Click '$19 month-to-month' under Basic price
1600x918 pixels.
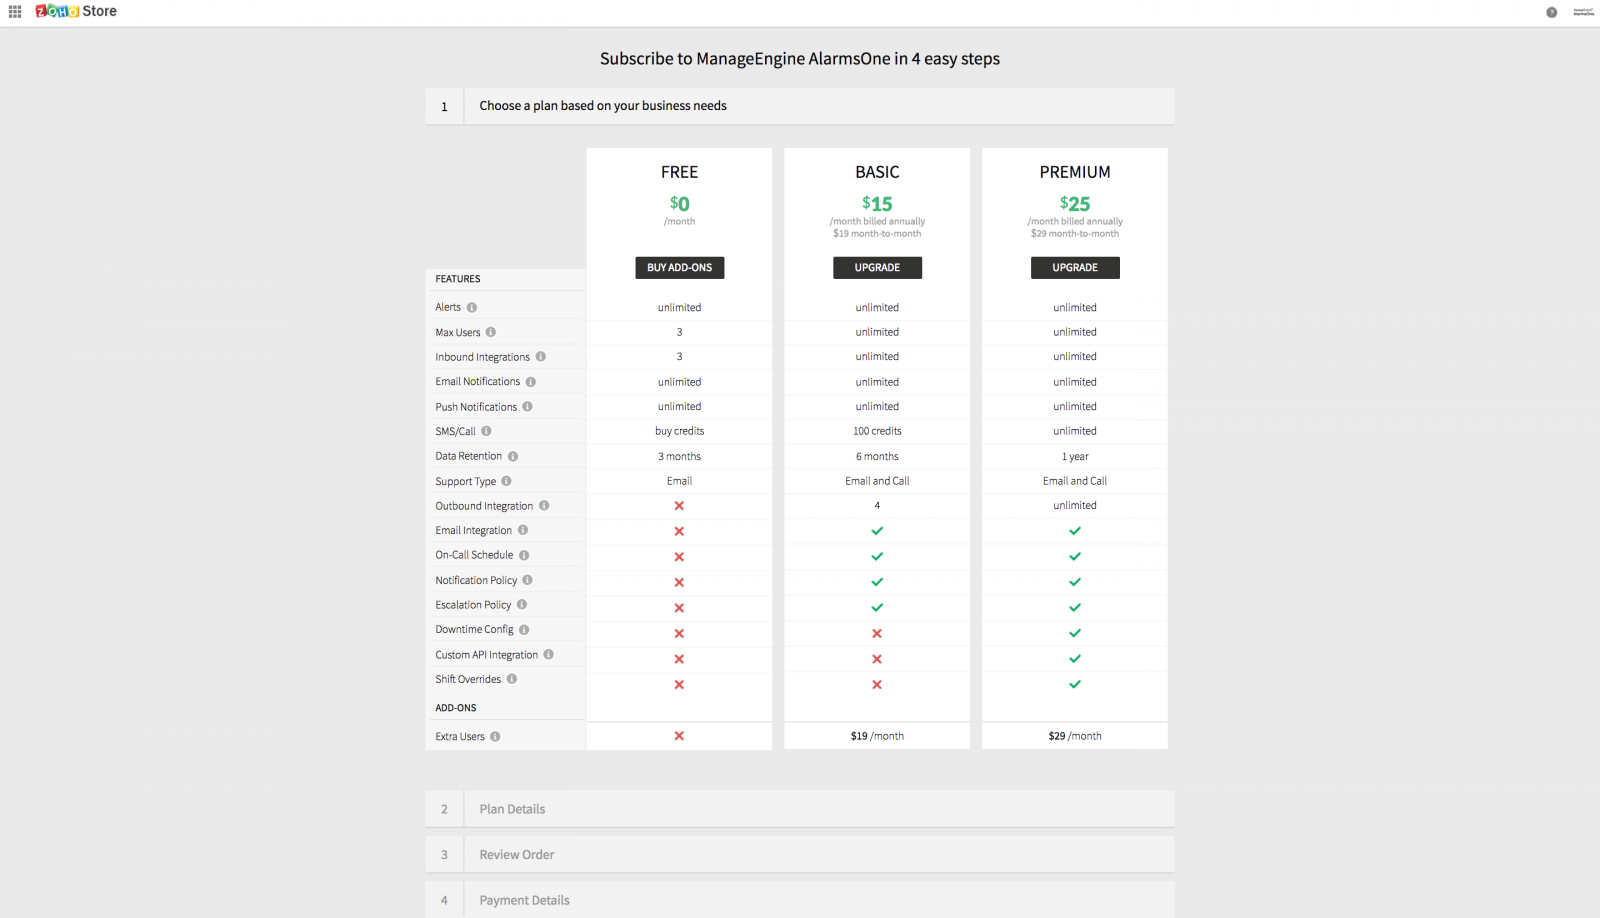point(877,234)
